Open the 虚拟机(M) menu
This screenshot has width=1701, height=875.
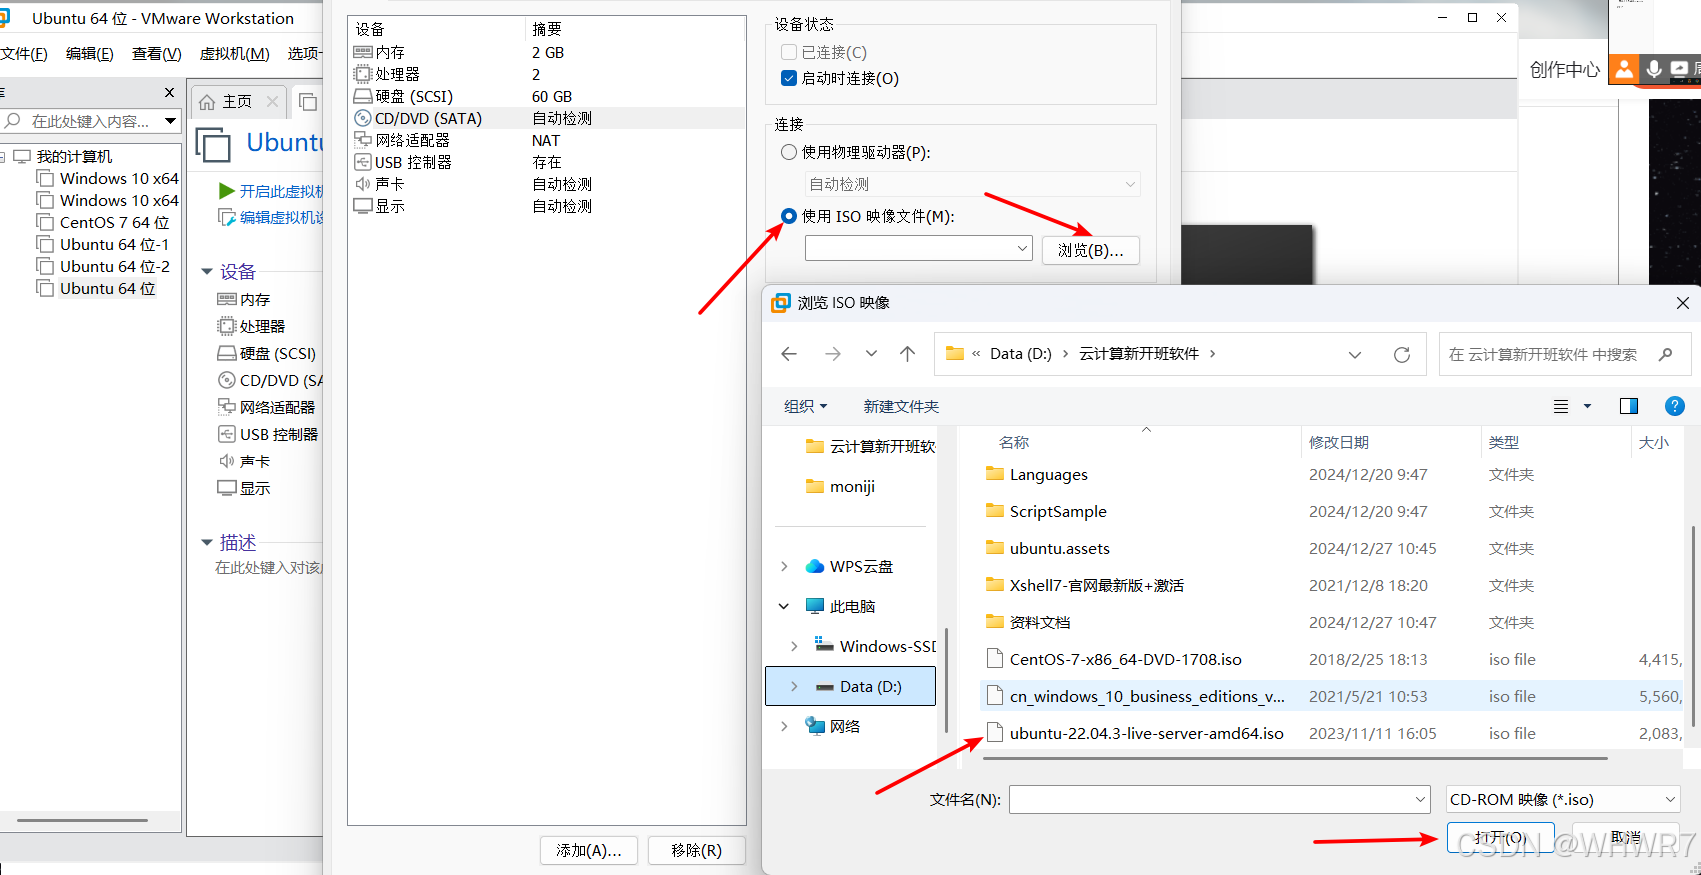tap(234, 53)
